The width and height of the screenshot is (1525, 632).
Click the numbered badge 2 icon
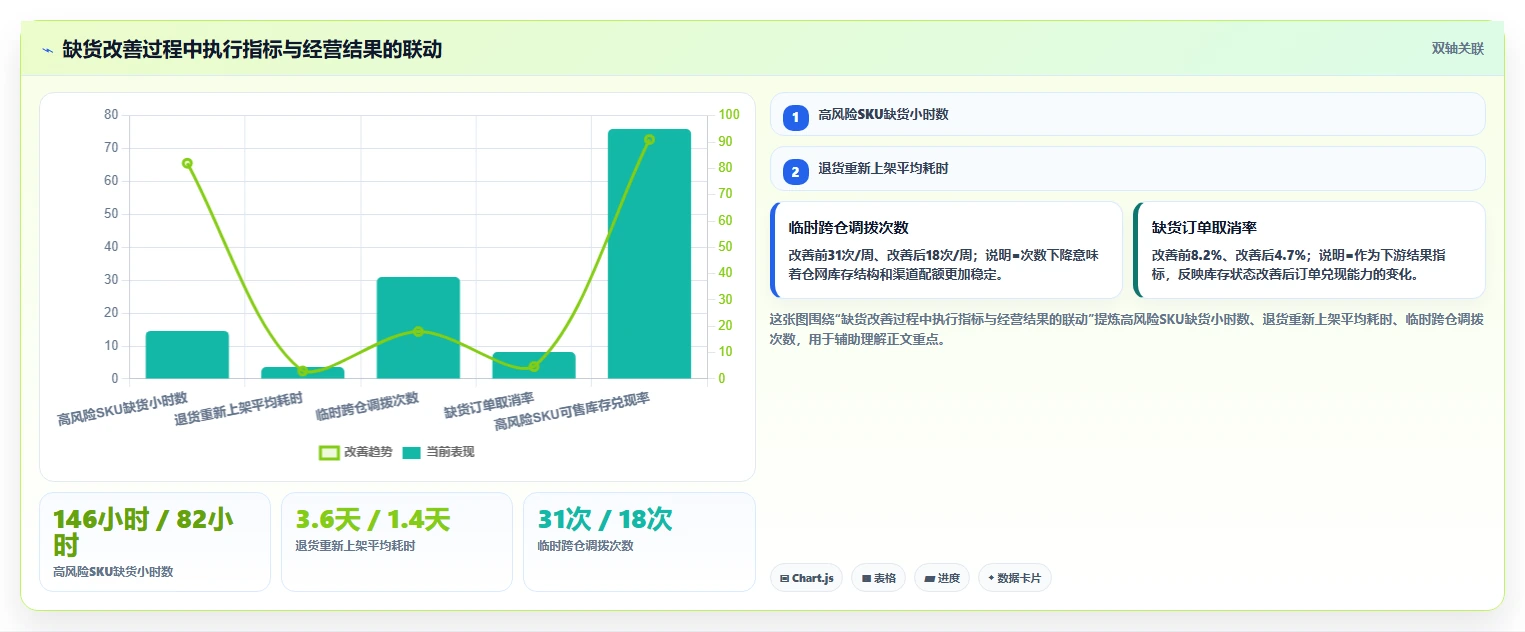(795, 172)
